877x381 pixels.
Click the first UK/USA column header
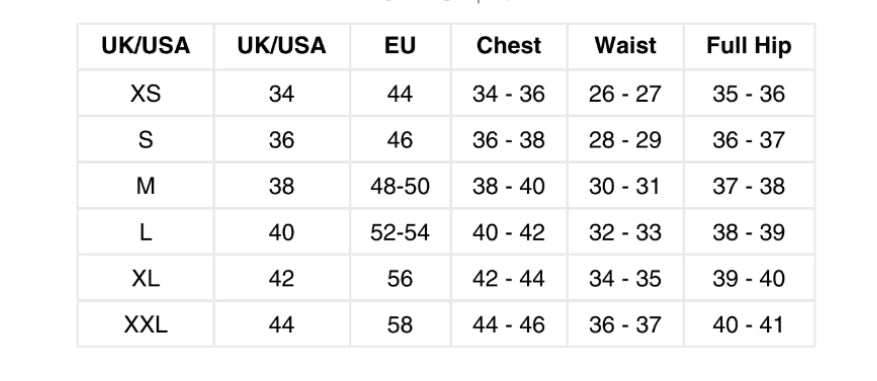click(145, 46)
